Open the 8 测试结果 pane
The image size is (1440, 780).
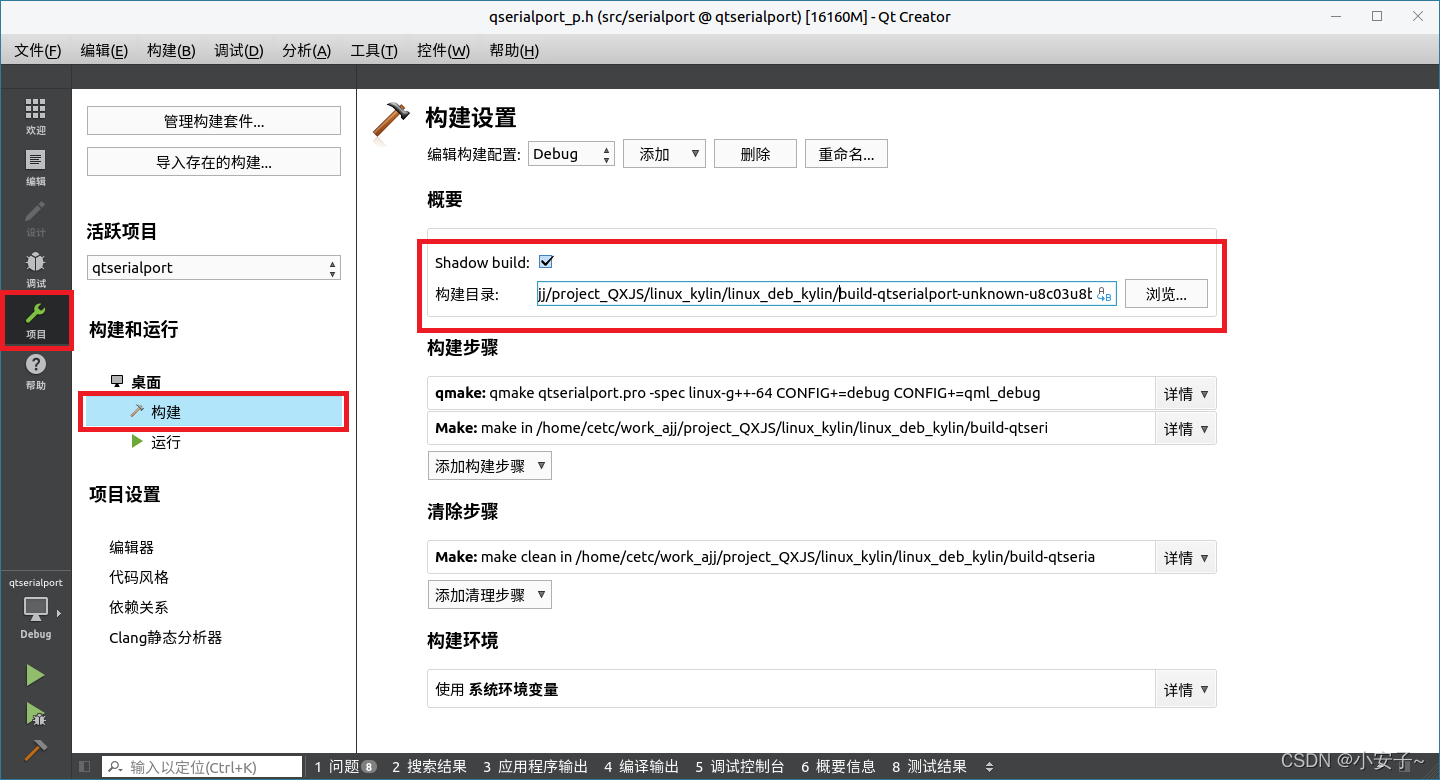tap(929, 767)
